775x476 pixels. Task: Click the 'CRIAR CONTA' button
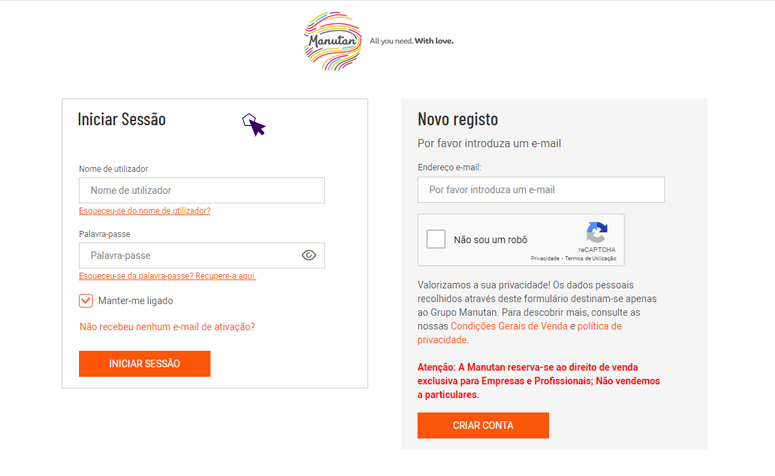(483, 426)
